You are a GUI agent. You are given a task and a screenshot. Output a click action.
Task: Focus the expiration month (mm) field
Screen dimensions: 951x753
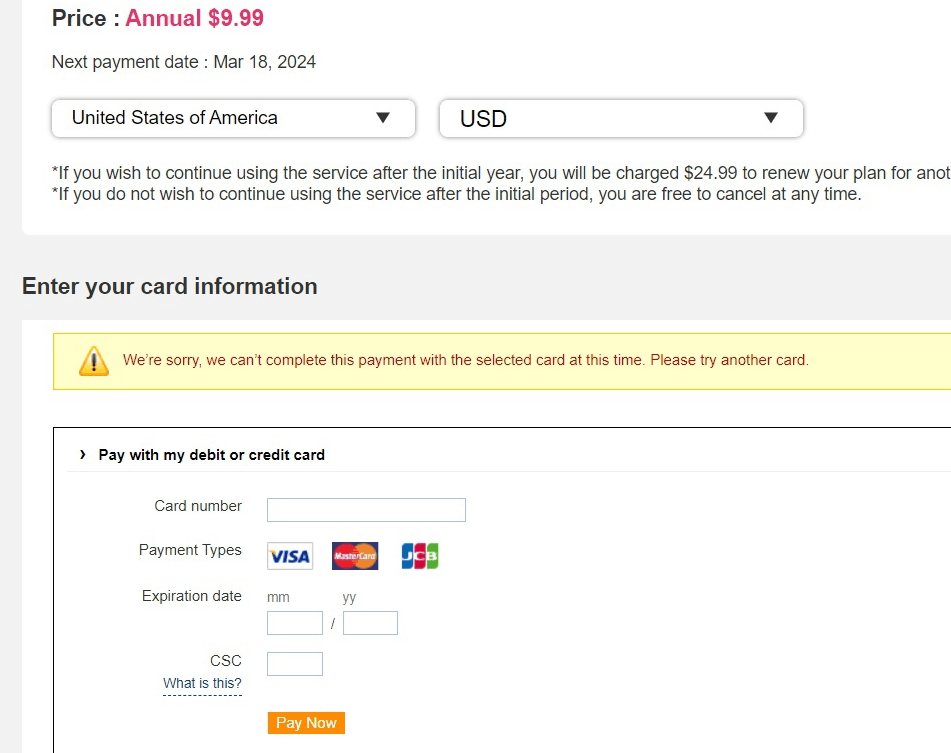[295, 623]
